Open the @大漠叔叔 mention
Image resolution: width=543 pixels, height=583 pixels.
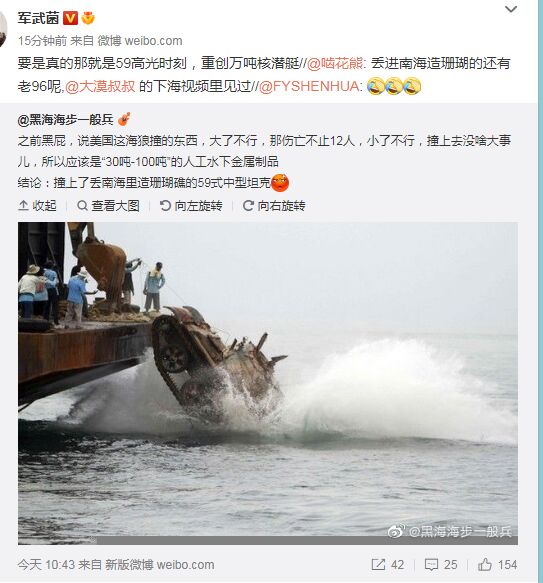click(100, 86)
